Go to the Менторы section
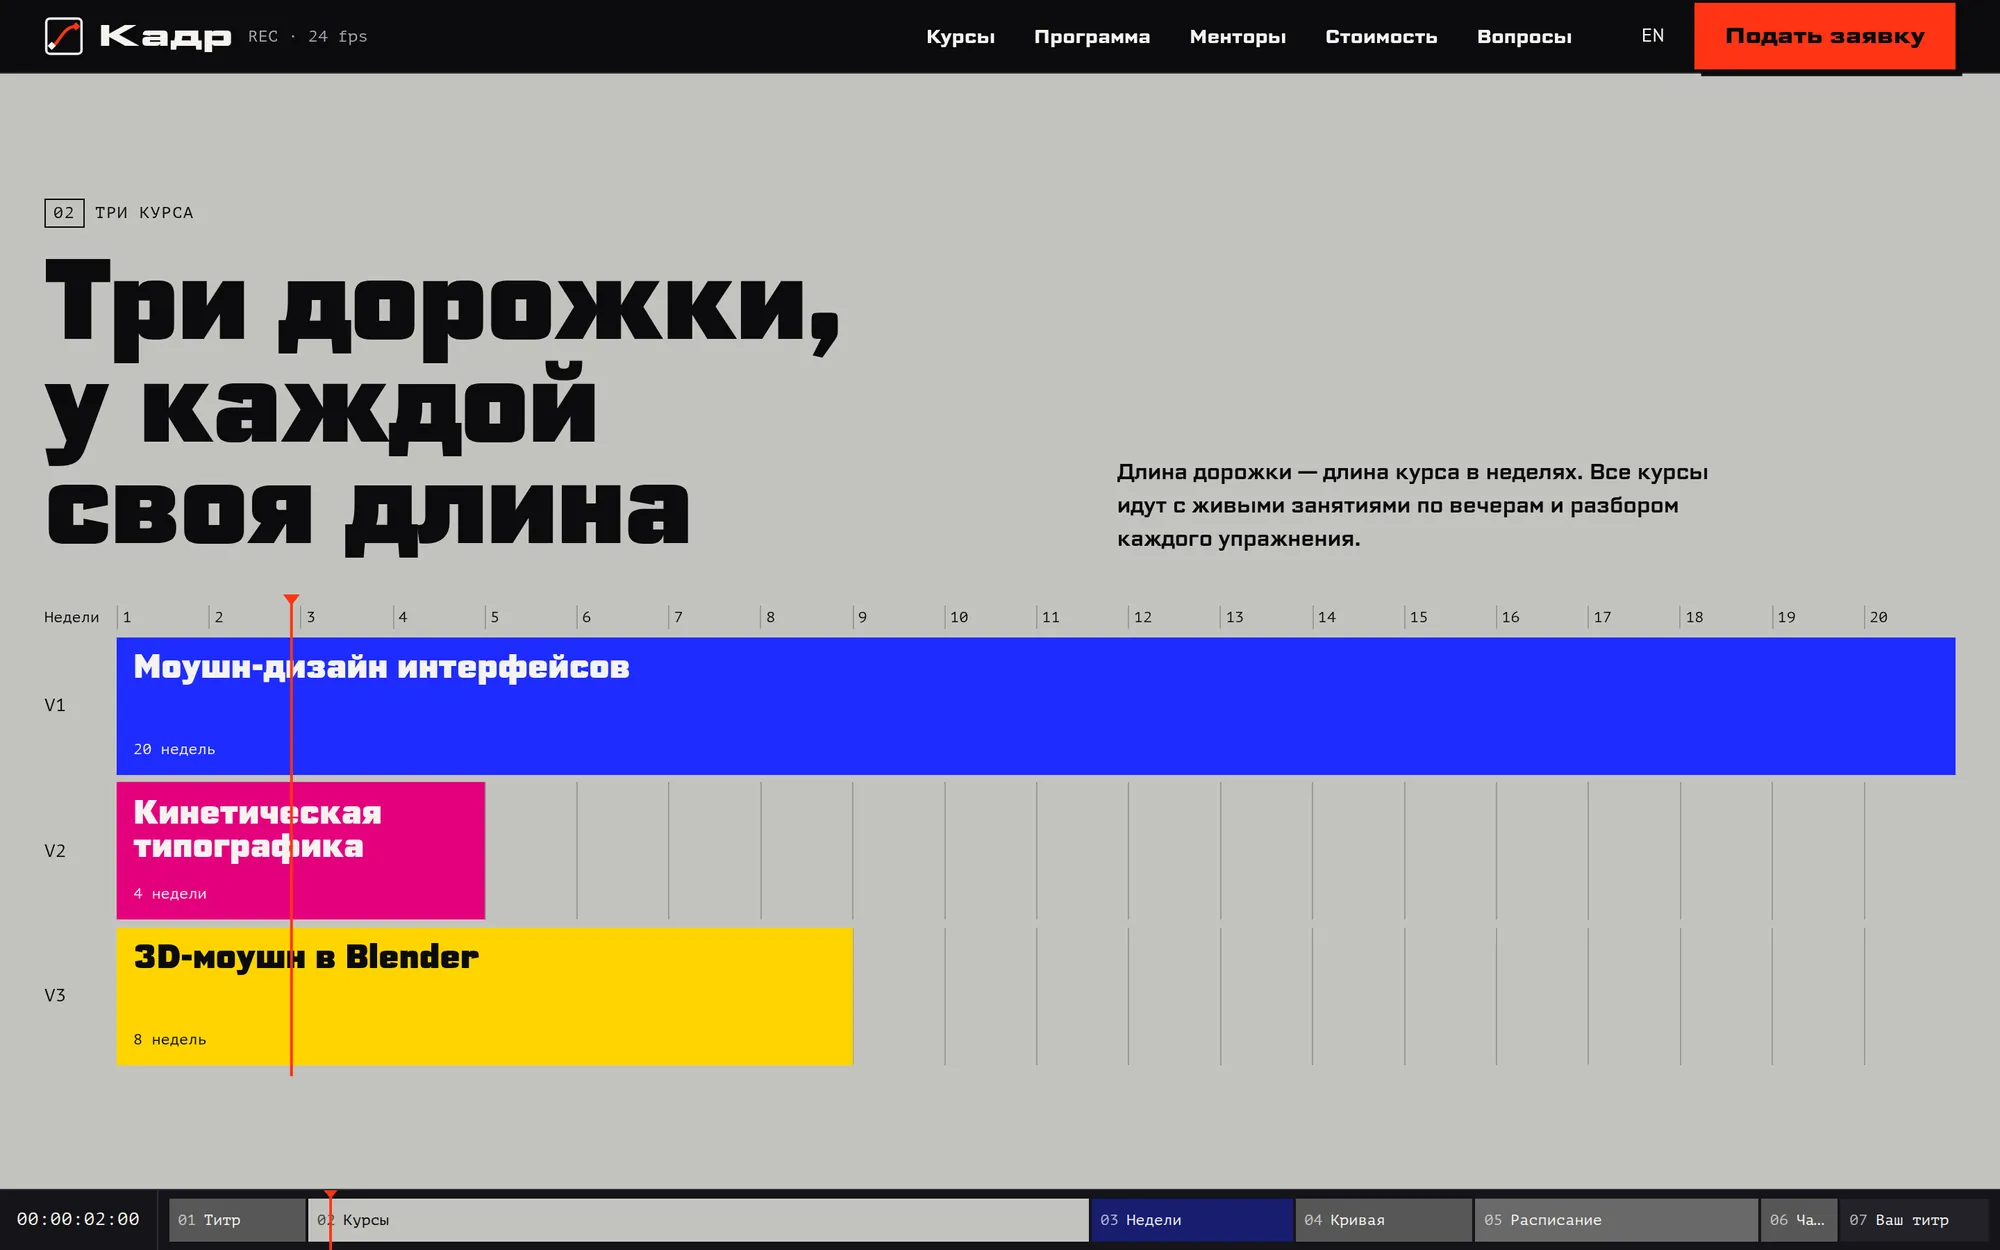 pos(1238,37)
